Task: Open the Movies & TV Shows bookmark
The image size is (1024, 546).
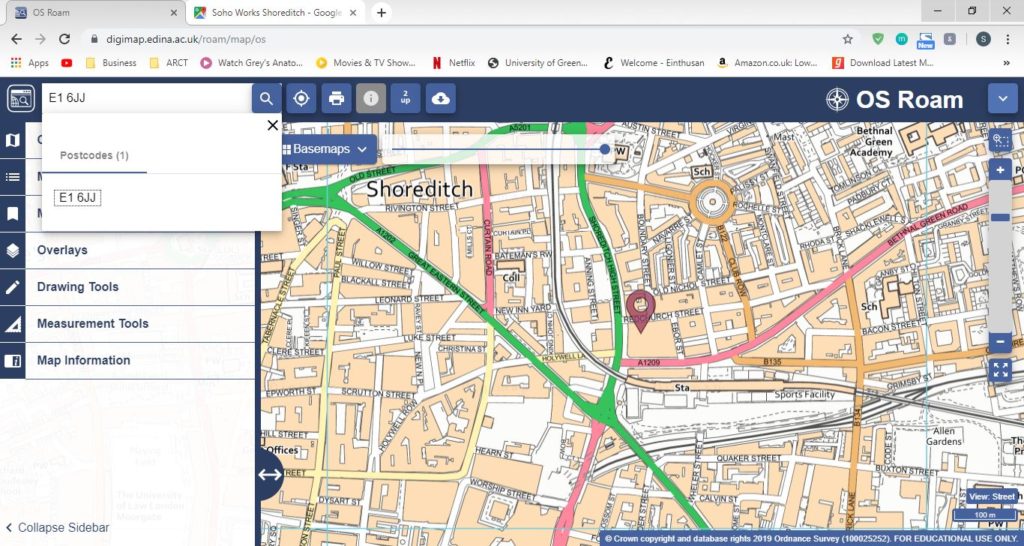Action: [x=366, y=63]
